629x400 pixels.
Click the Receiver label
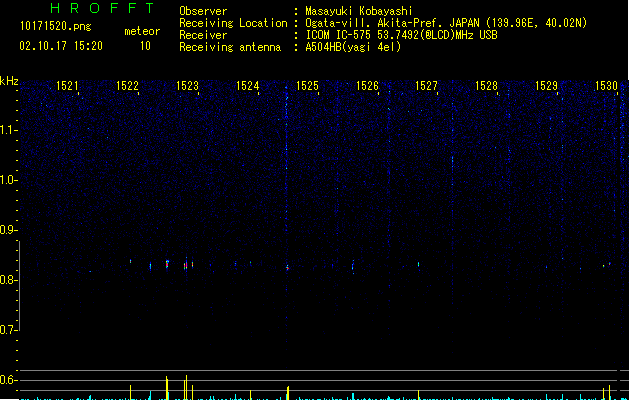pyautogui.click(x=203, y=35)
